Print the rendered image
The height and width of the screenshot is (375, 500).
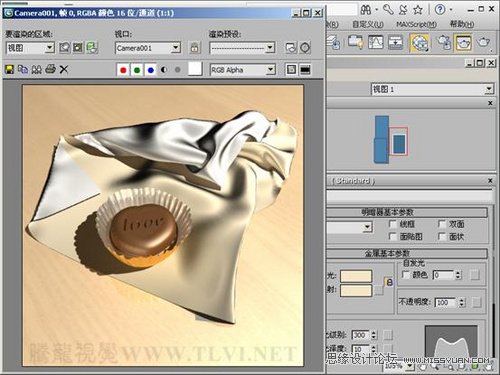click(x=50, y=69)
